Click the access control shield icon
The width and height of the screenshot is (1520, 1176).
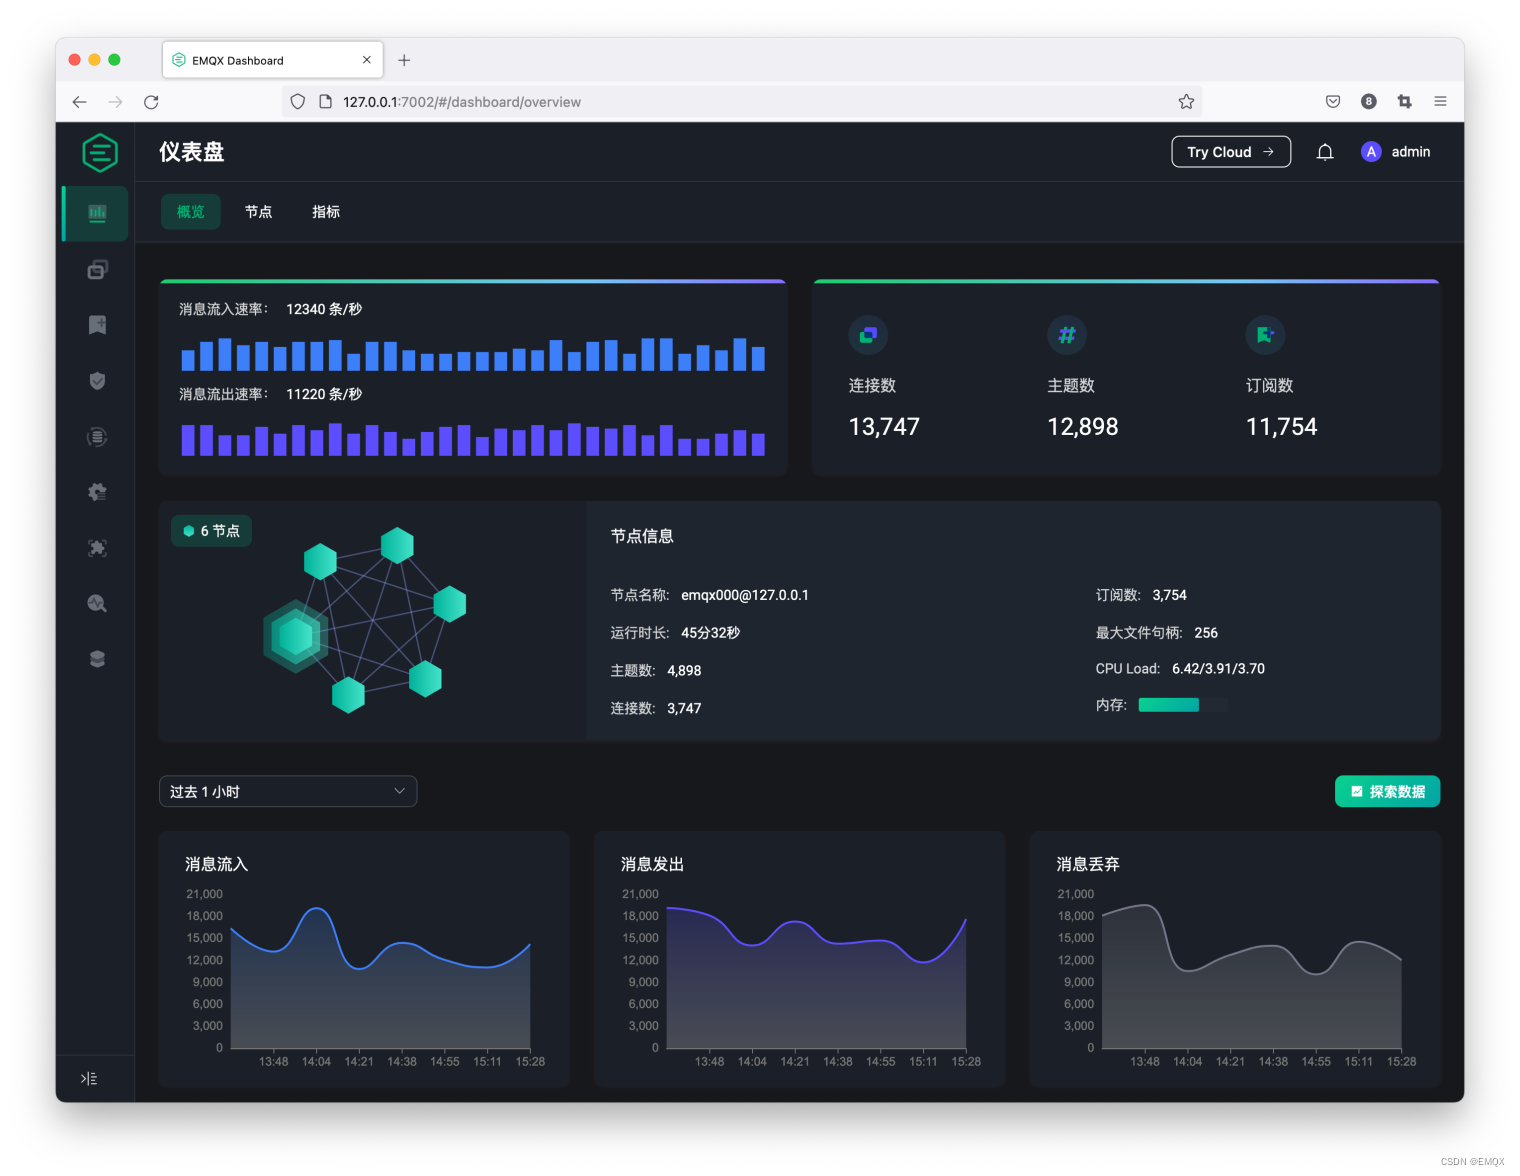click(x=96, y=381)
